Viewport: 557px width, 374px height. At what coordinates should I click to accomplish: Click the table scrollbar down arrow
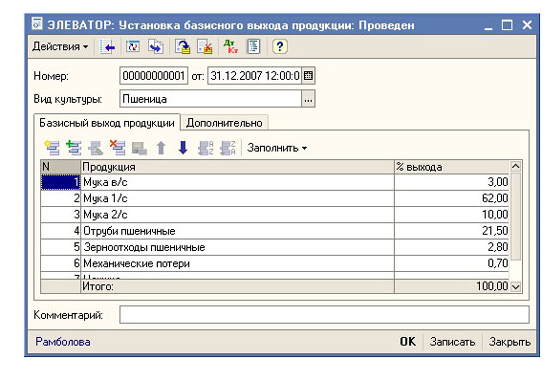tap(516, 287)
